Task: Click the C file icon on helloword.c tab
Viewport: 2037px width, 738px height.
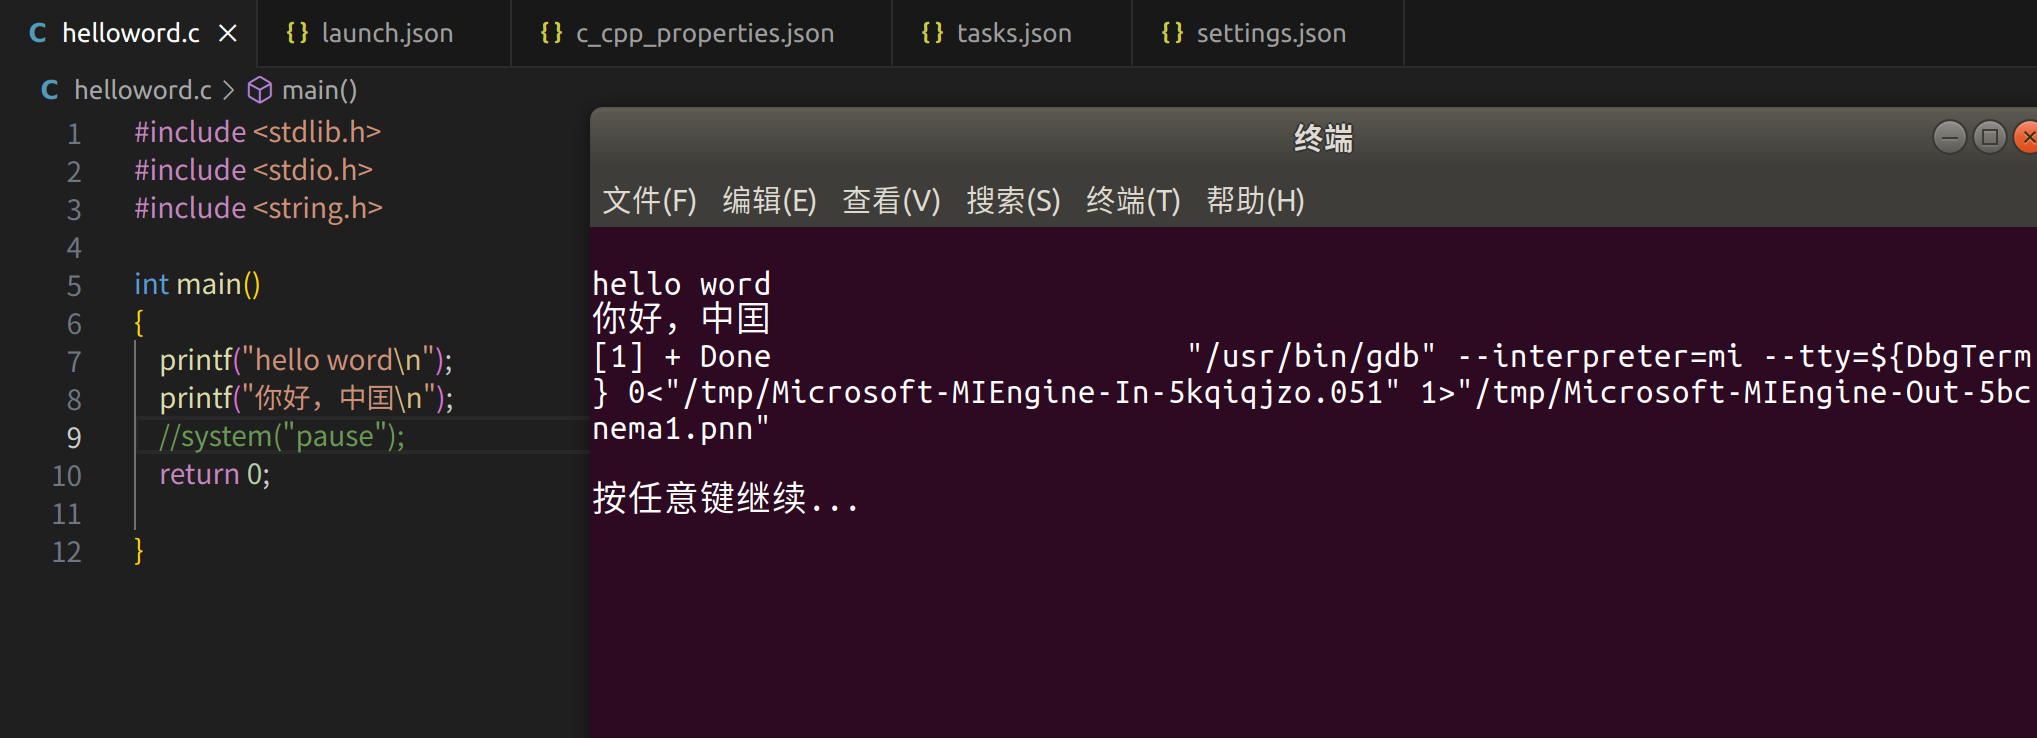Action: point(38,33)
